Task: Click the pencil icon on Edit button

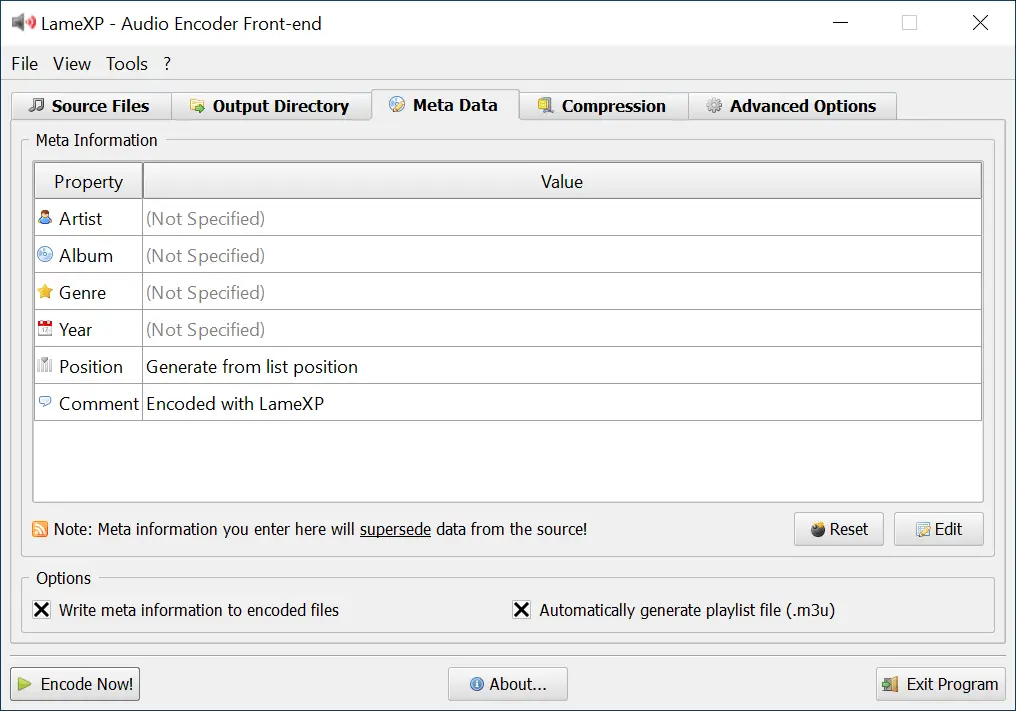Action: [923, 530]
